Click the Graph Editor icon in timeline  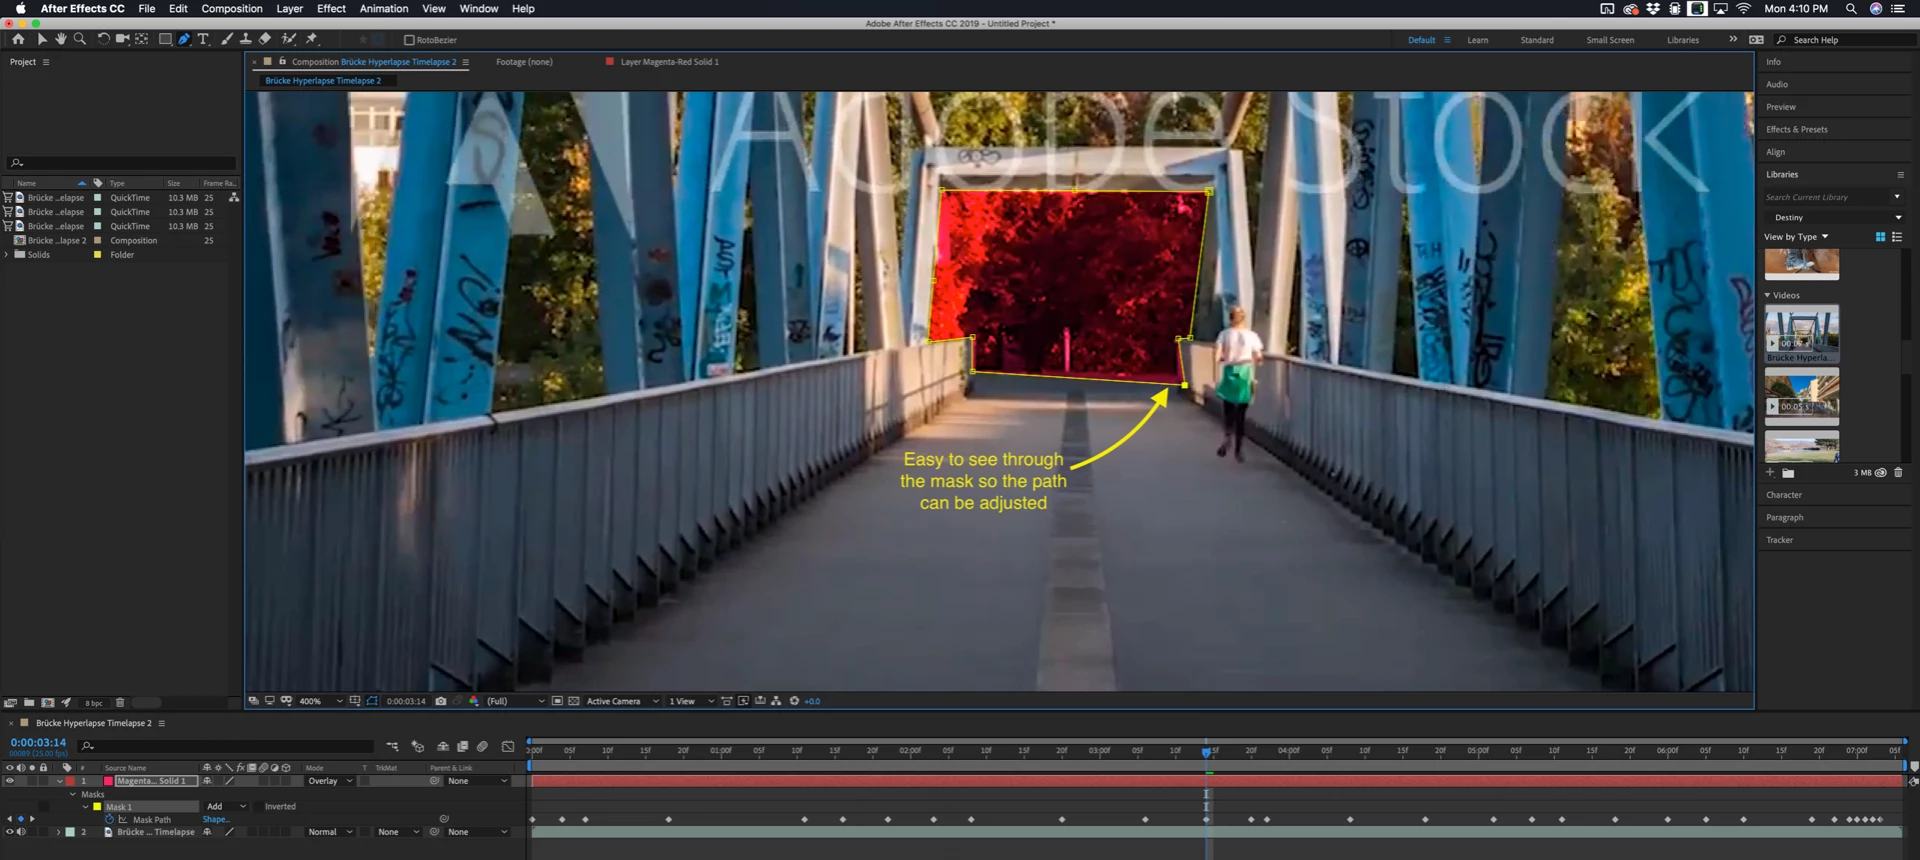(508, 746)
